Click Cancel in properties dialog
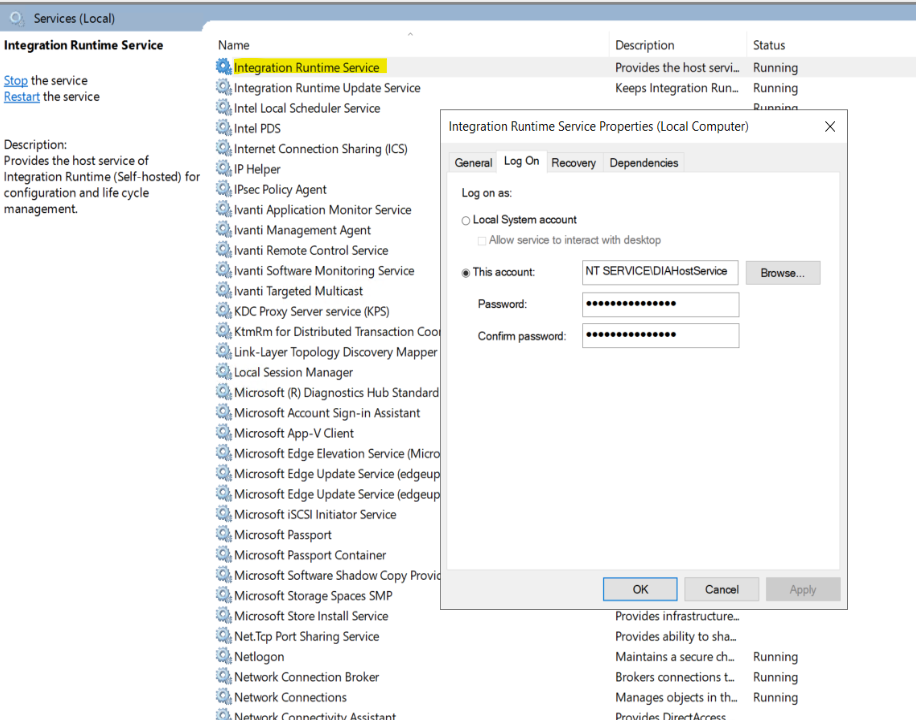This screenshot has width=916, height=720. pyautogui.click(x=721, y=589)
